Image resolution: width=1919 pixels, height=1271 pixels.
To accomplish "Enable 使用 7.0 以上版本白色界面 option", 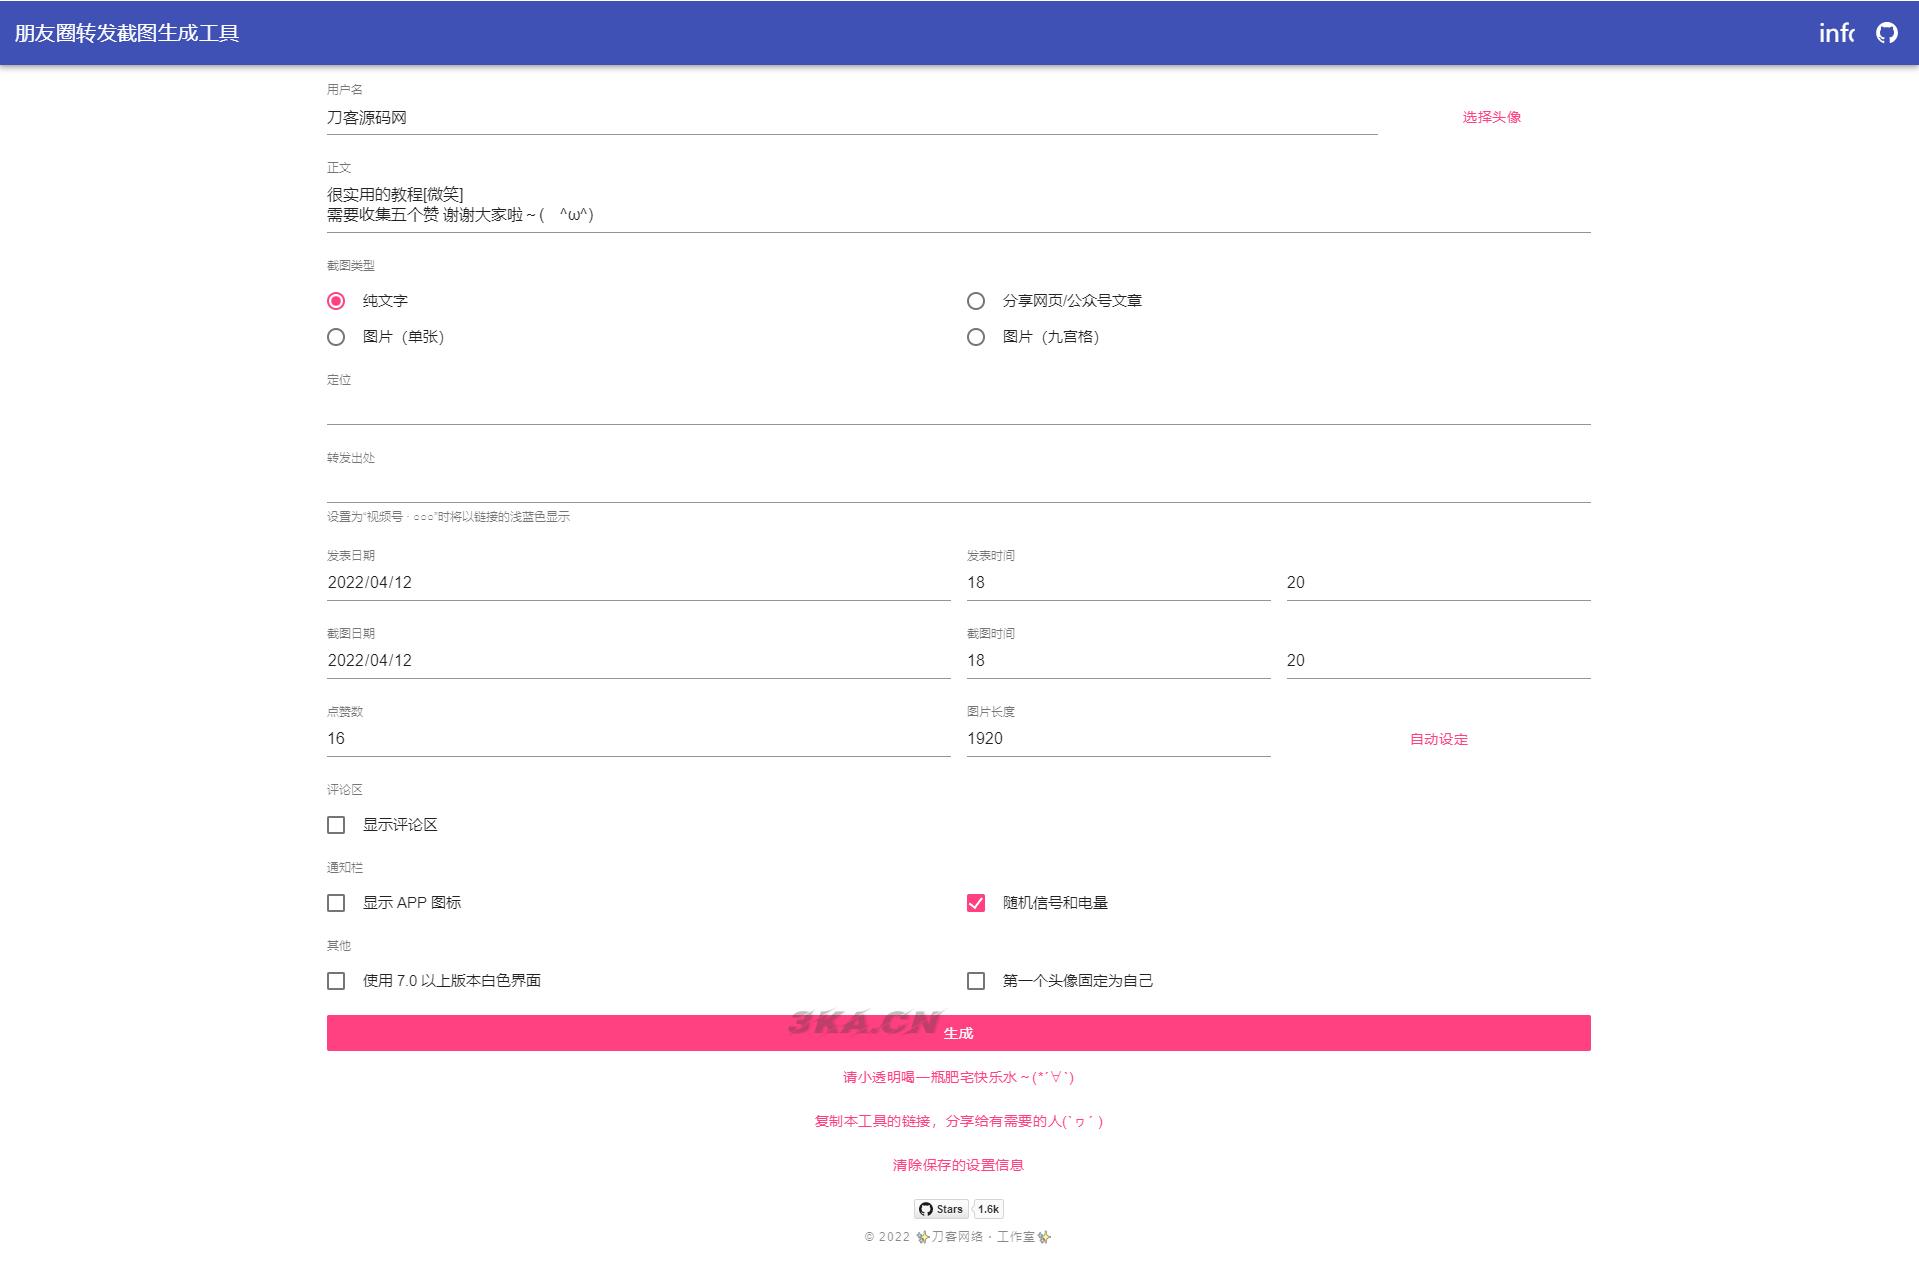I will pyautogui.click(x=336, y=981).
